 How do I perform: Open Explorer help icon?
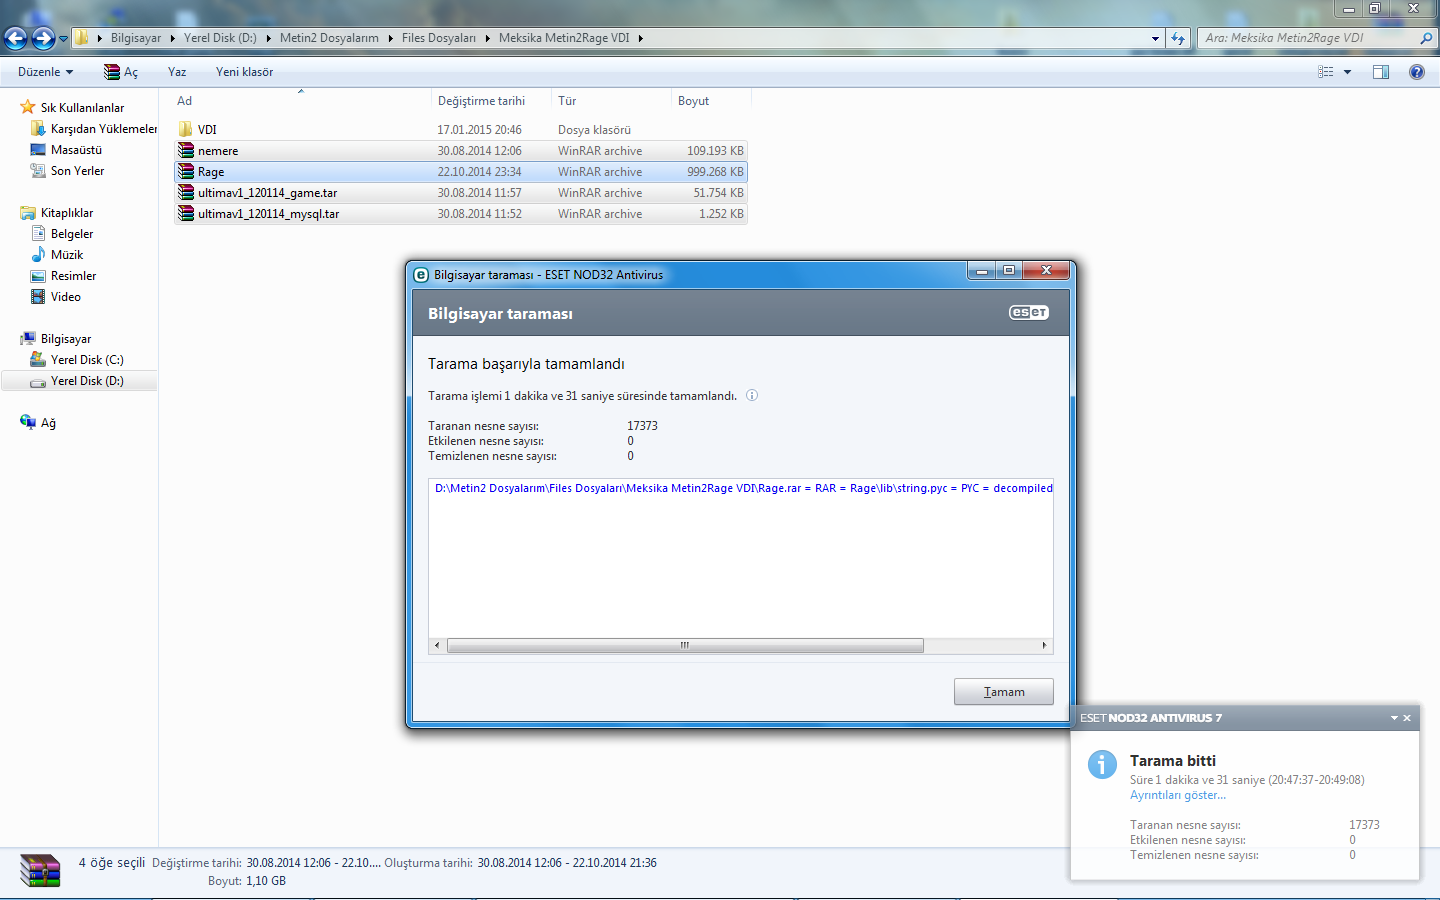tap(1417, 72)
